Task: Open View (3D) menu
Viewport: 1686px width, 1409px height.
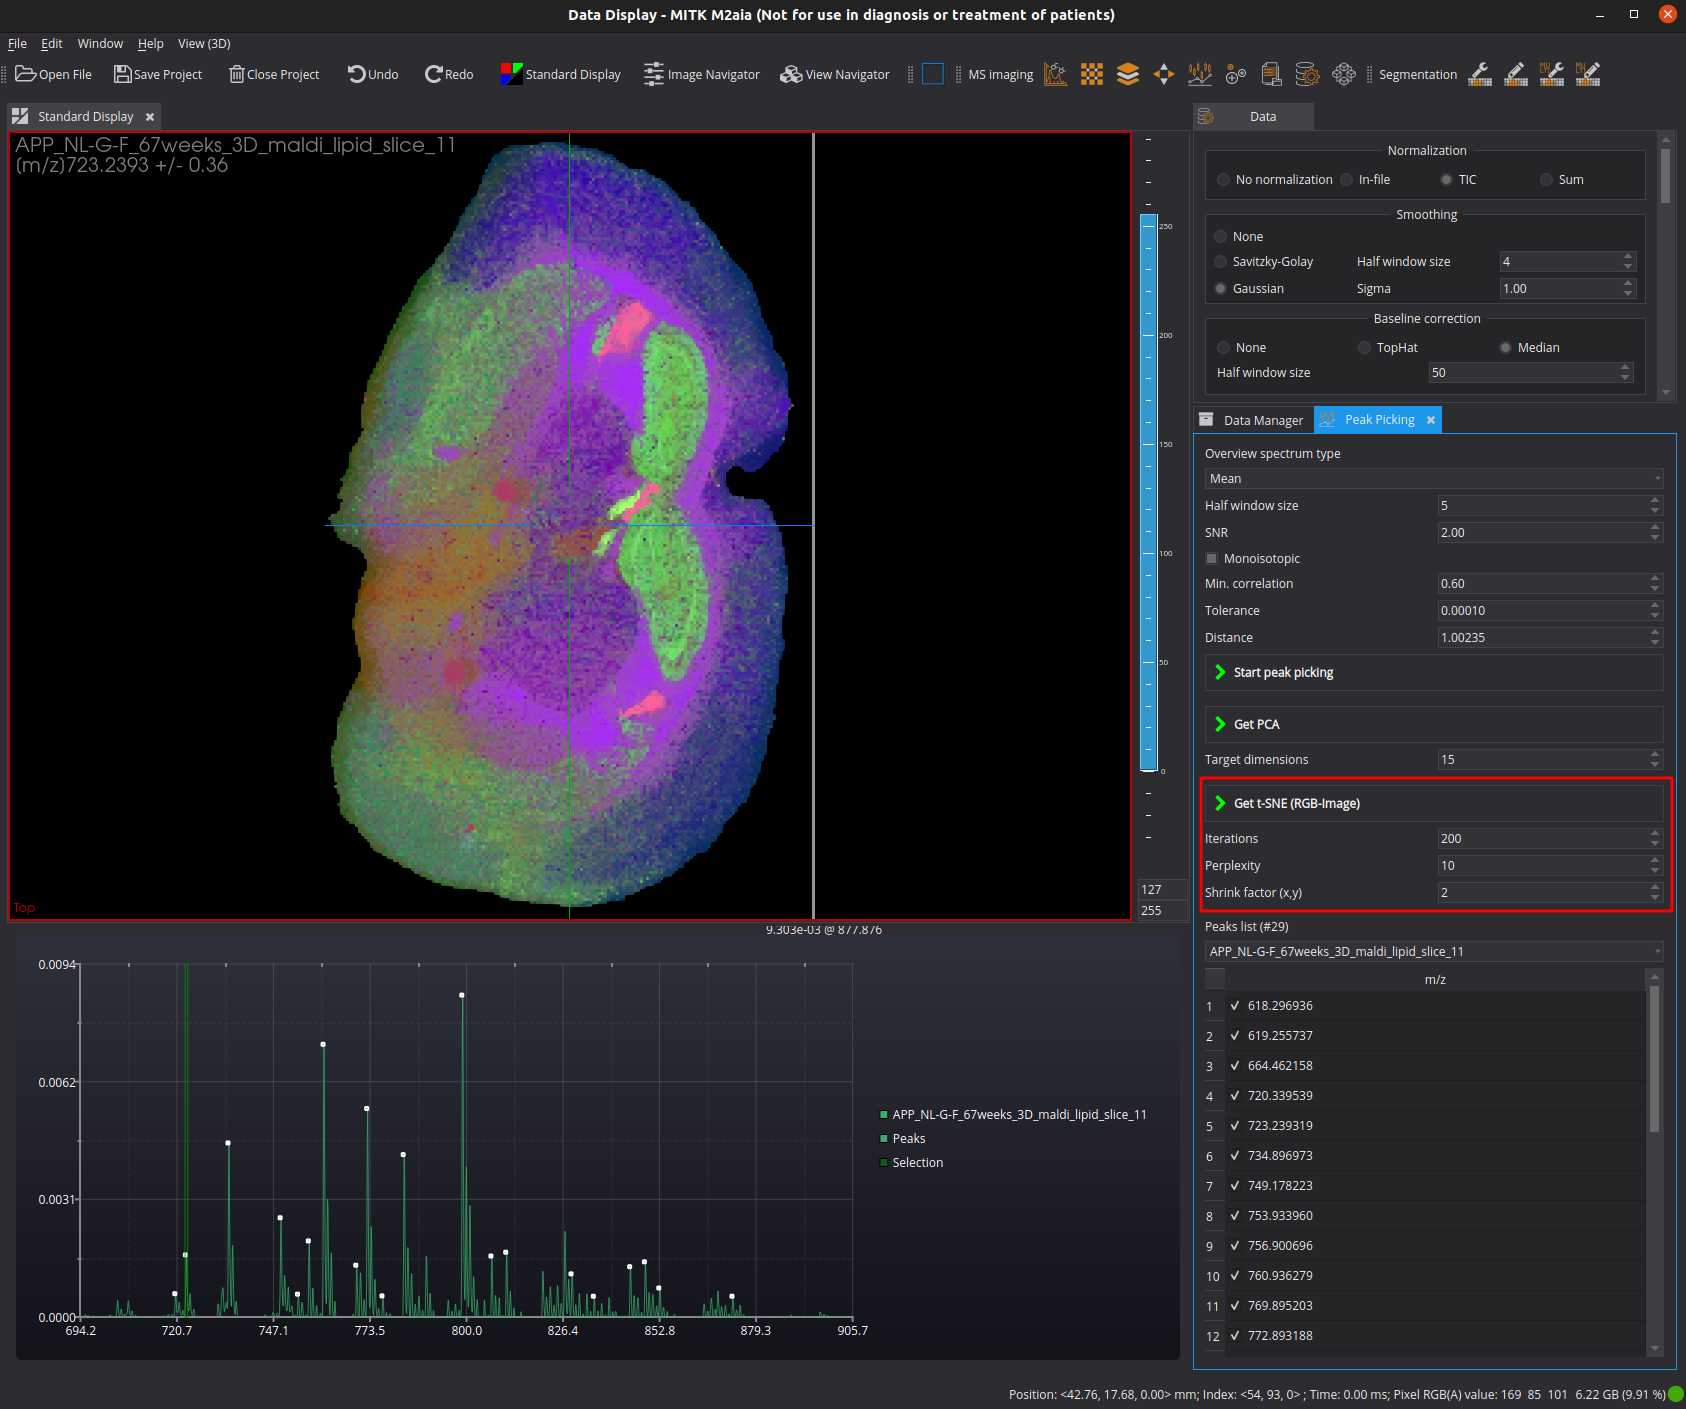Action: [204, 44]
